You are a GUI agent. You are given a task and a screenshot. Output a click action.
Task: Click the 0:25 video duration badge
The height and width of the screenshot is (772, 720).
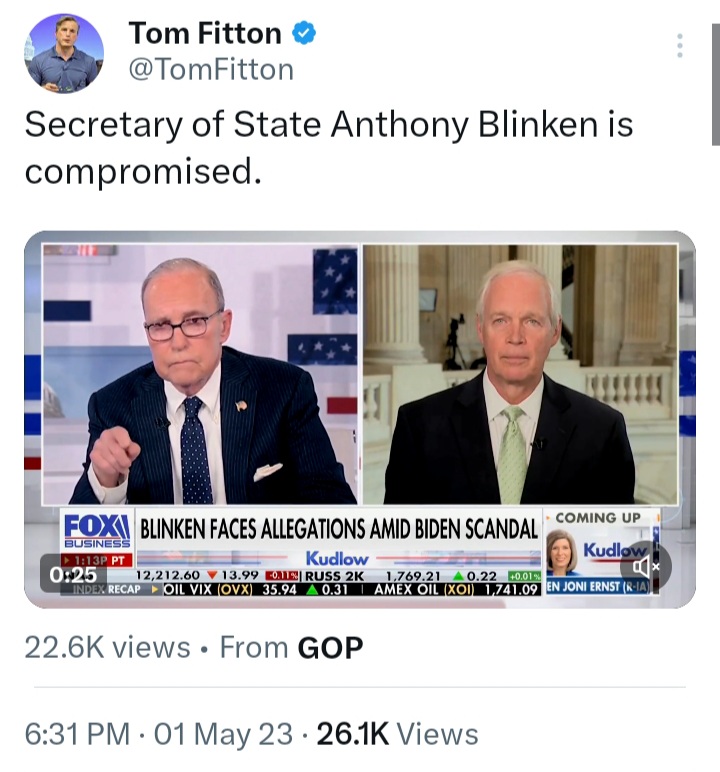(x=73, y=574)
